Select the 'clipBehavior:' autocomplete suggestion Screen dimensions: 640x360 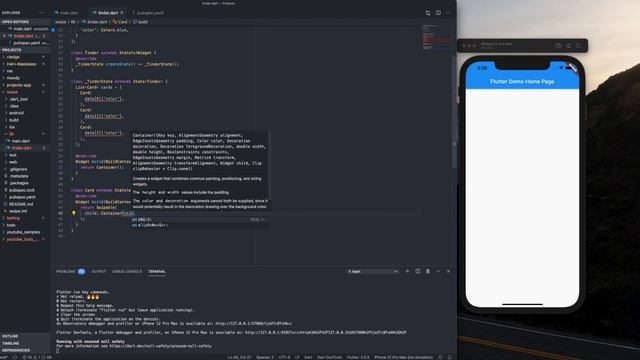click(x=200, y=225)
